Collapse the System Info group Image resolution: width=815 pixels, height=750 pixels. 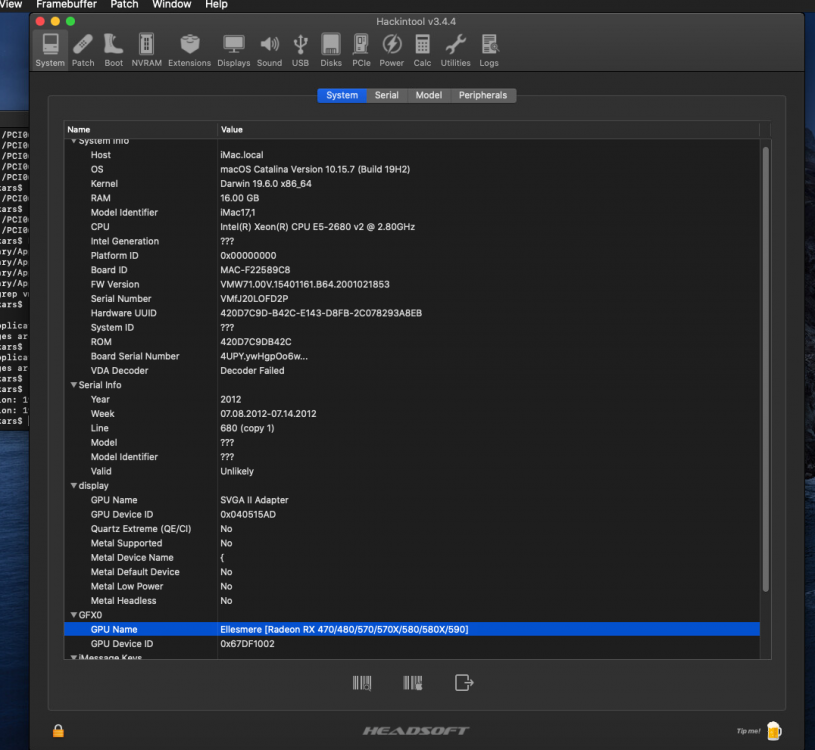[x=74, y=141]
